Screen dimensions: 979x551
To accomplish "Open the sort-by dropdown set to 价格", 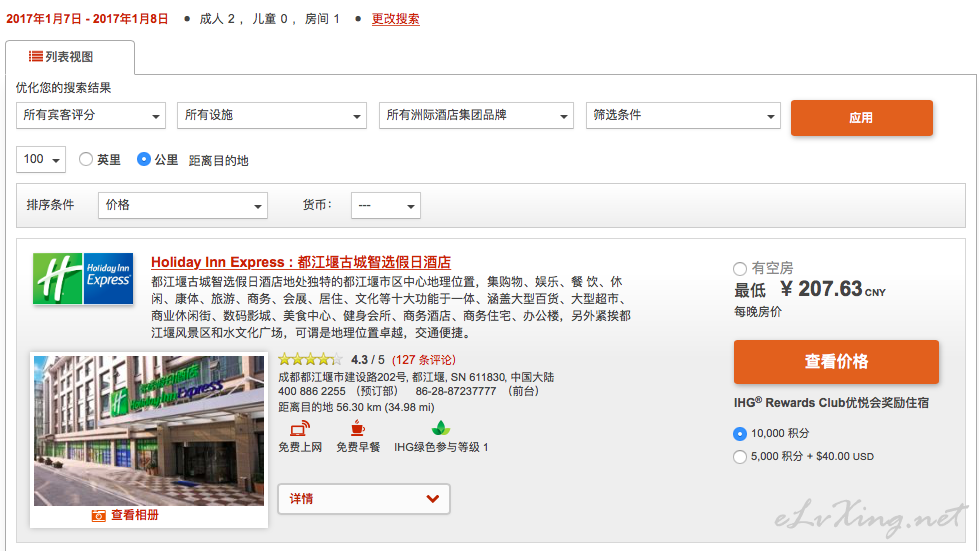I will pos(183,205).
